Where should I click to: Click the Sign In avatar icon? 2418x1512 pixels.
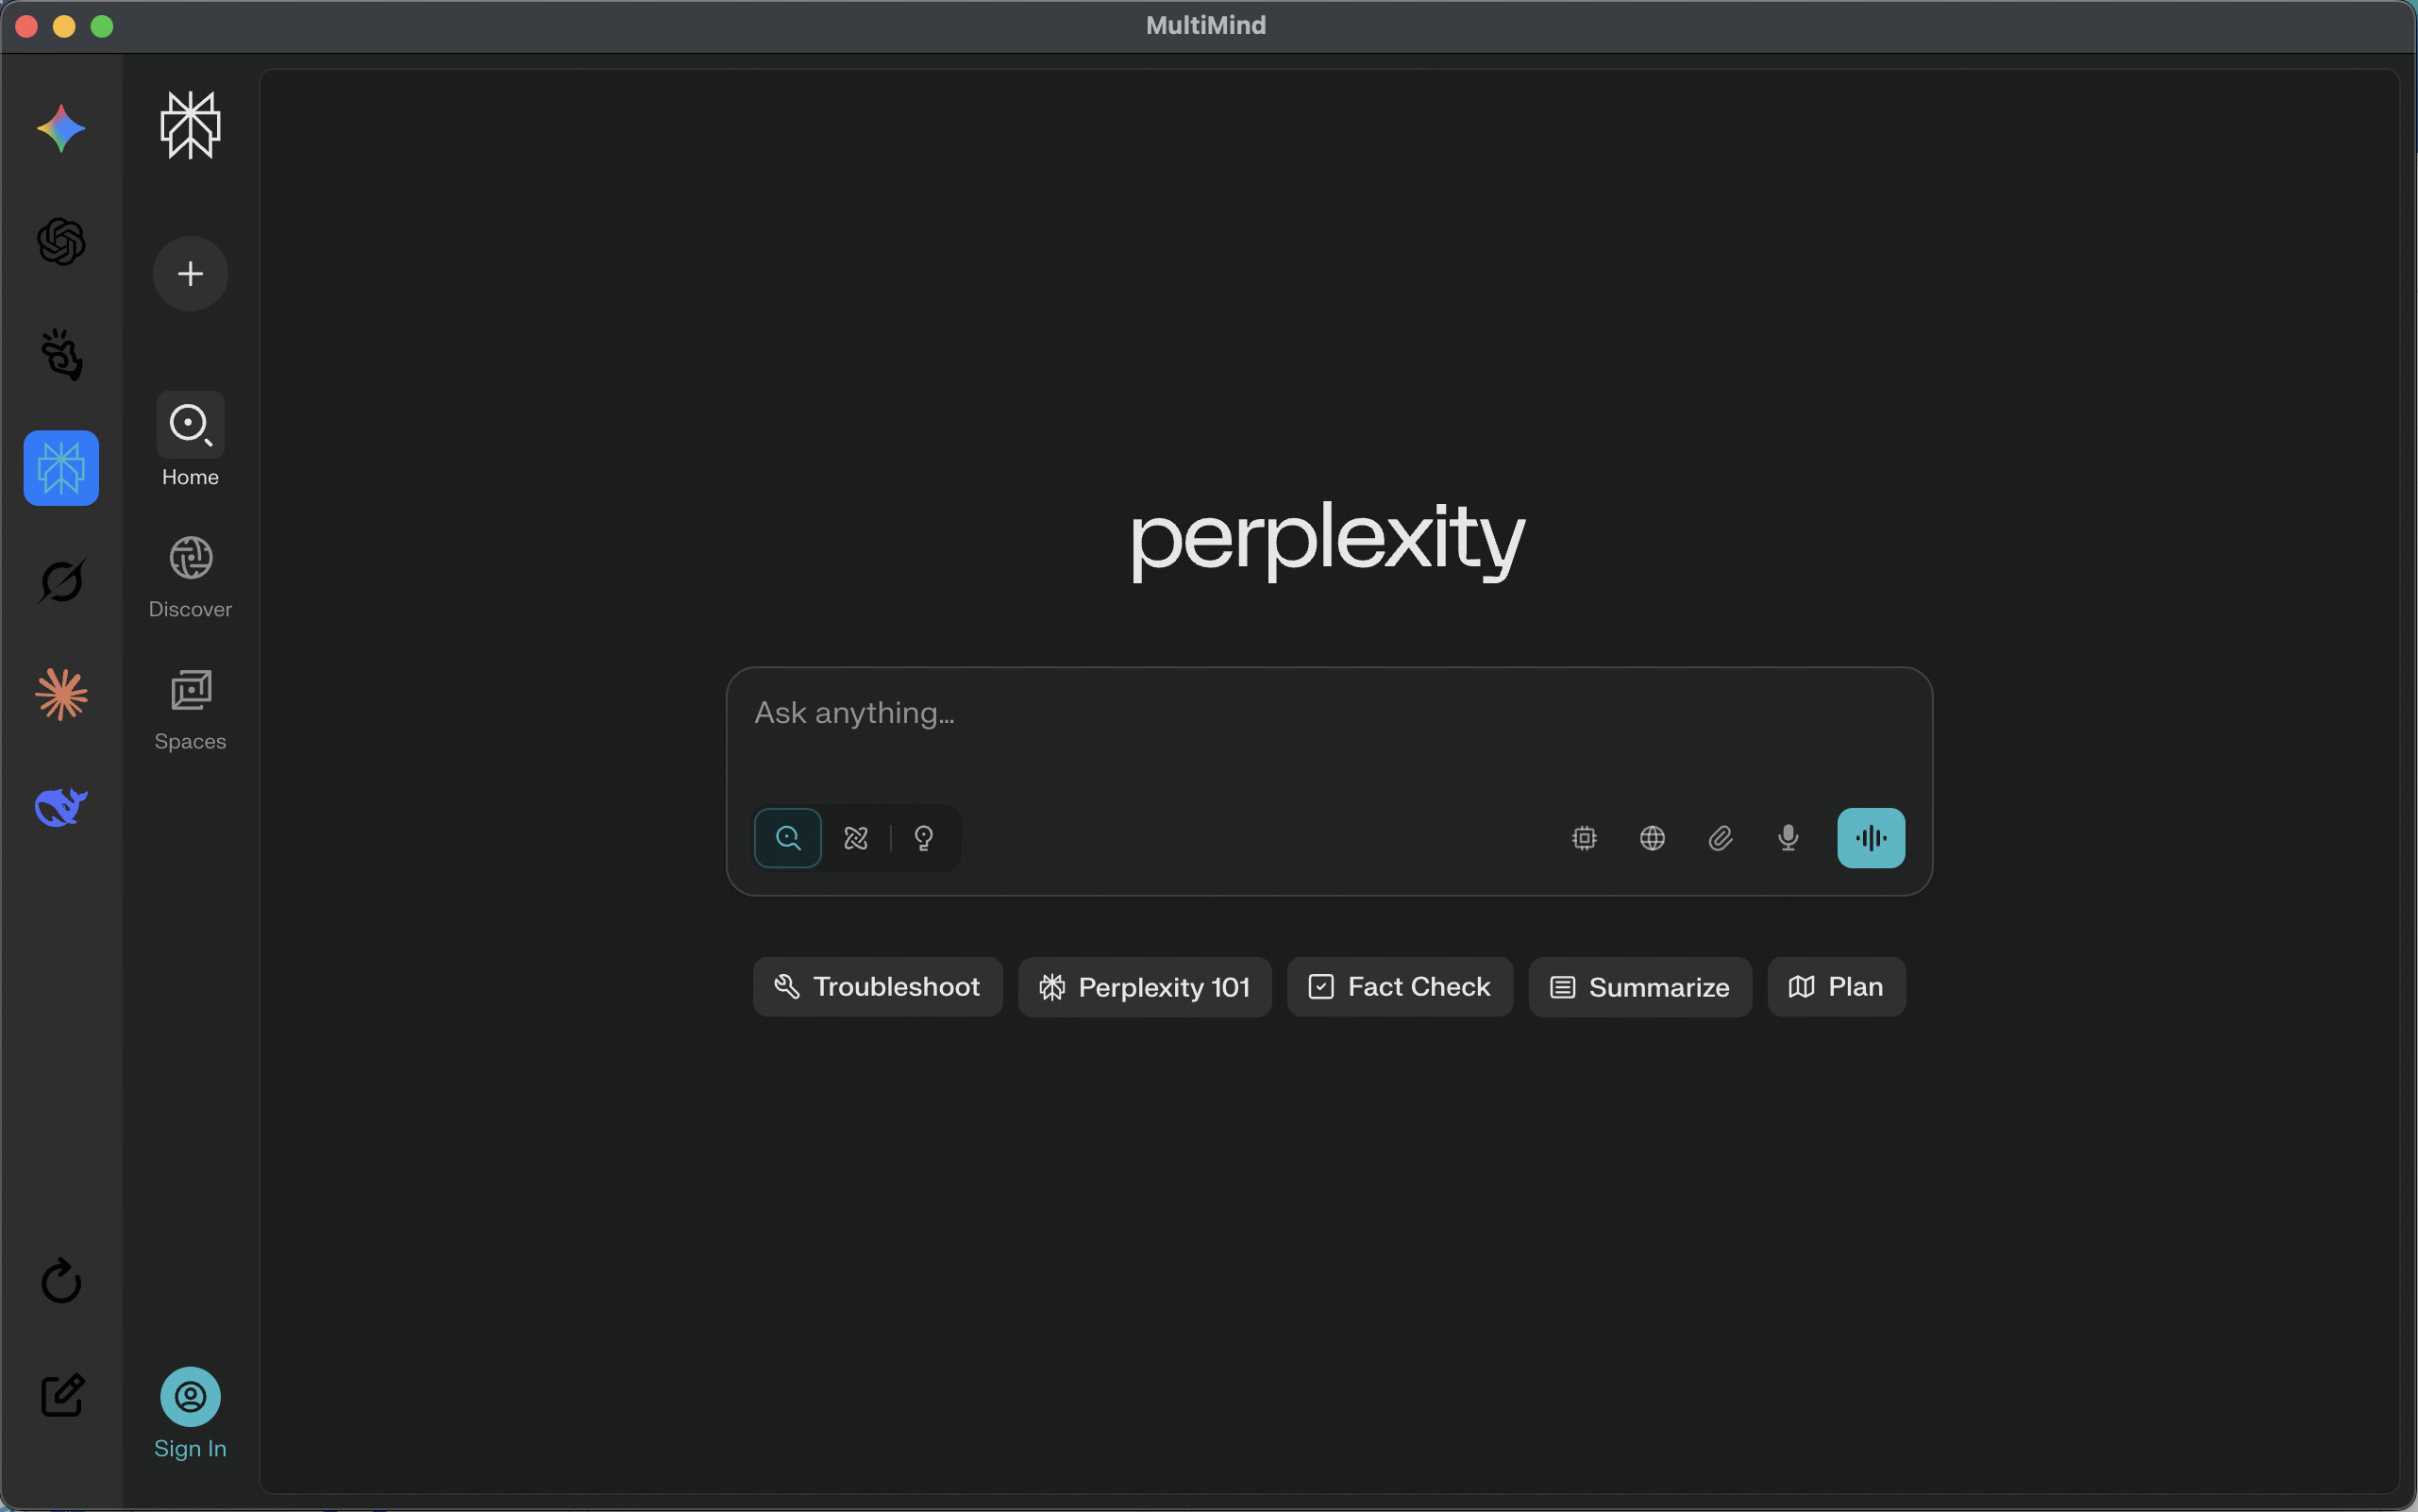[x=190, y=1397]
